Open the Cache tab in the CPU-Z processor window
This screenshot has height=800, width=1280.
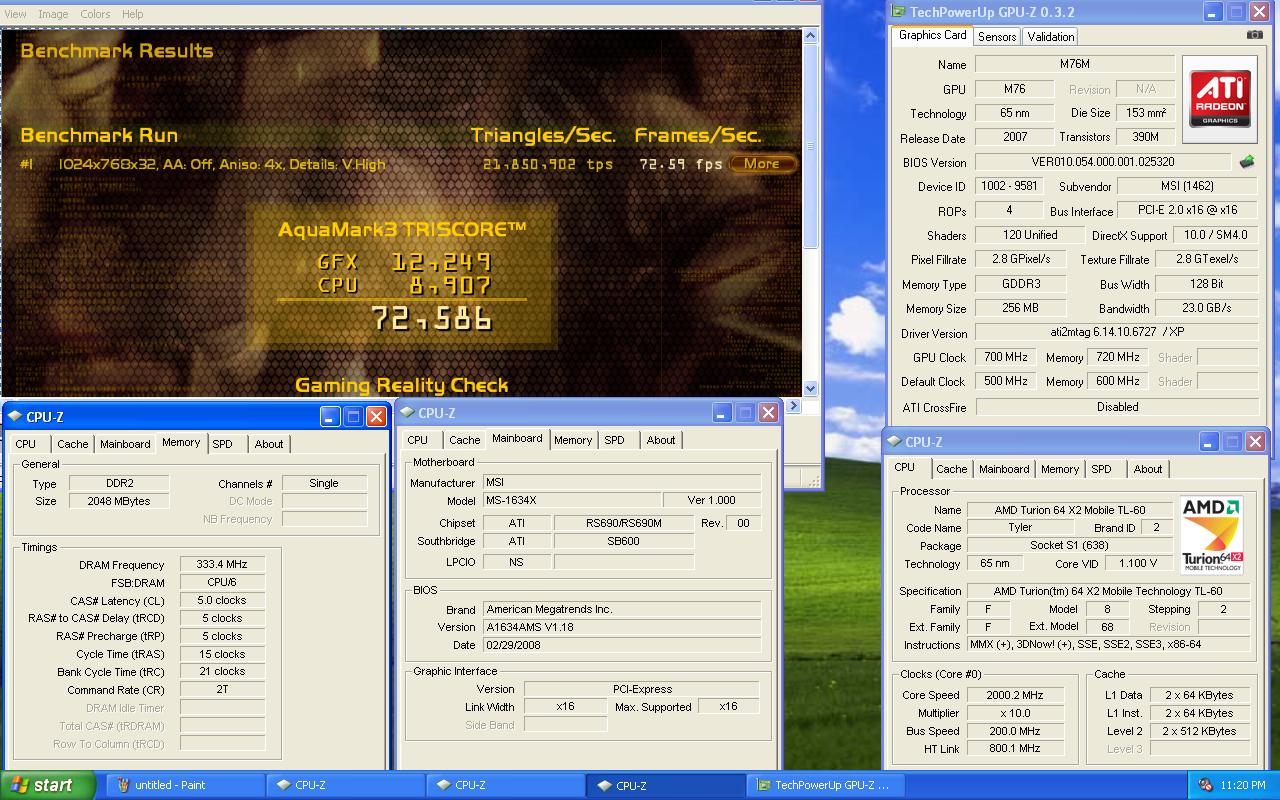pyautogui.click(x=951, y=469)
